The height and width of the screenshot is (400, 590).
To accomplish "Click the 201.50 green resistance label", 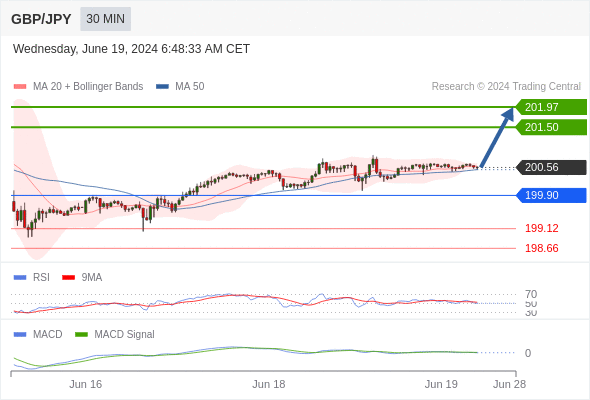I will (551, 127).
